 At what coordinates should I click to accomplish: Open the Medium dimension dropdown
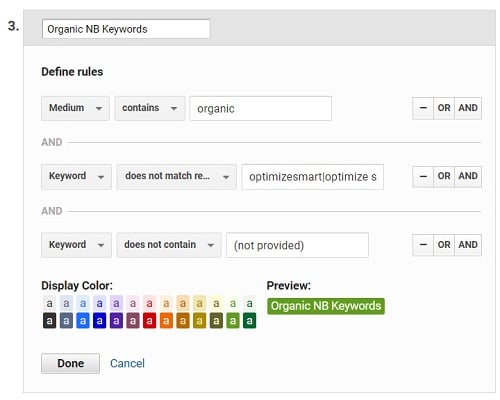click(x=75, y=108)
